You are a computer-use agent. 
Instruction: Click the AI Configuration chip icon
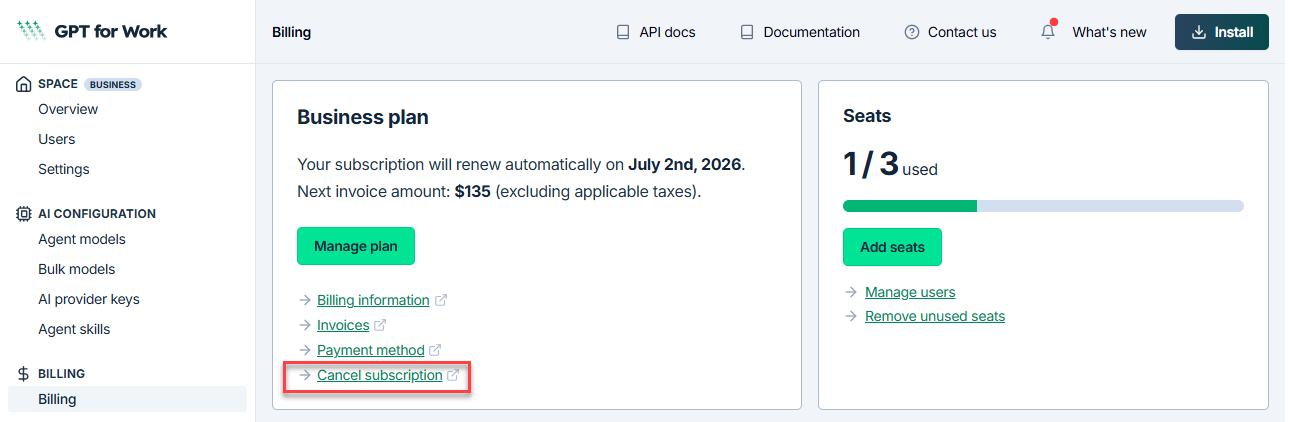(x=23, y=214)
